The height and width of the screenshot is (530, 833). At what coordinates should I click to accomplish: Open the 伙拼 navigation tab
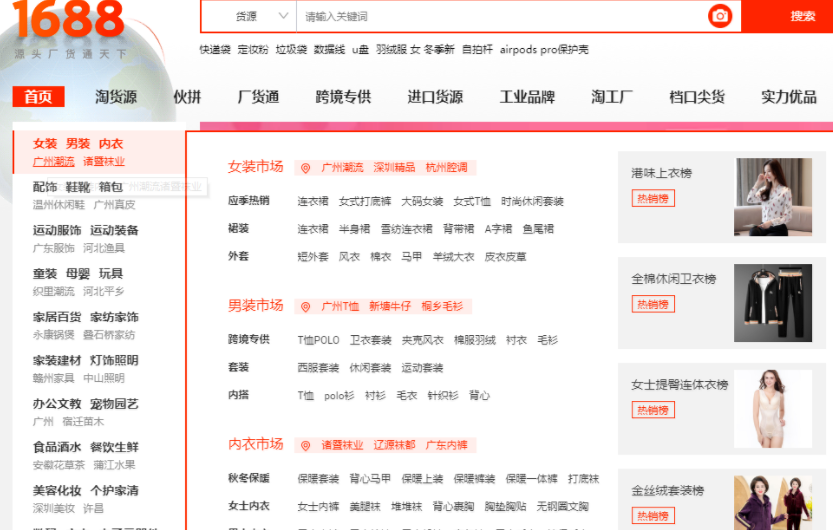(x=187, y=97)
